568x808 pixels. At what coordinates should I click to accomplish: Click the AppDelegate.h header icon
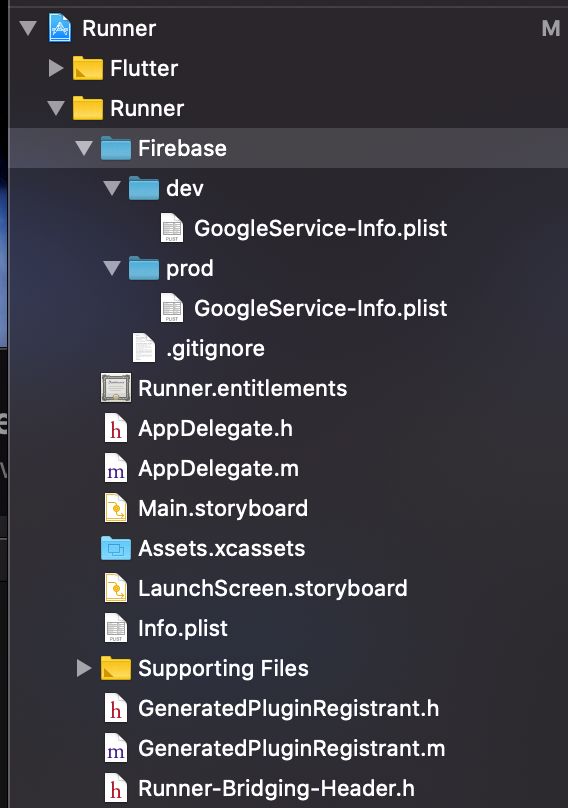[115, 428]
